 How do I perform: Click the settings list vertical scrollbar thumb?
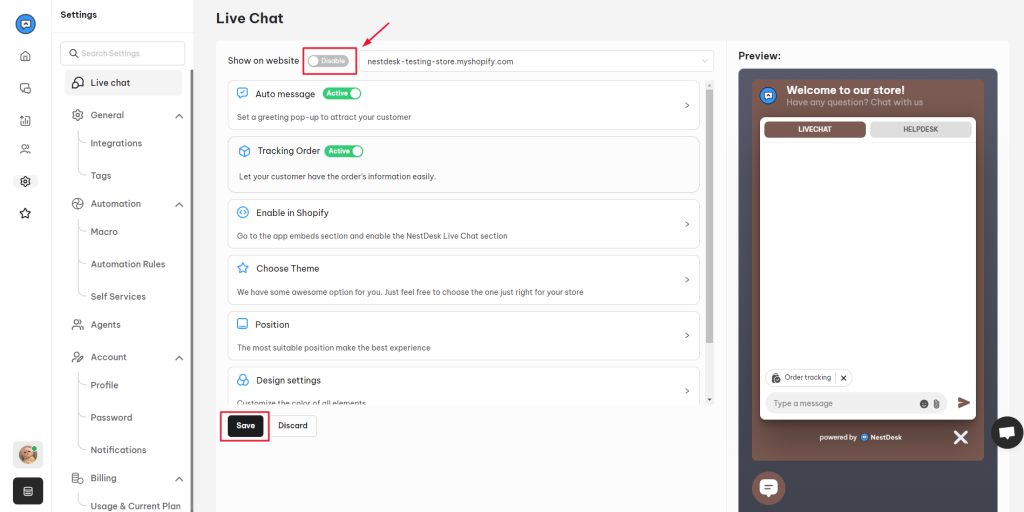click(x=710, y=216)
